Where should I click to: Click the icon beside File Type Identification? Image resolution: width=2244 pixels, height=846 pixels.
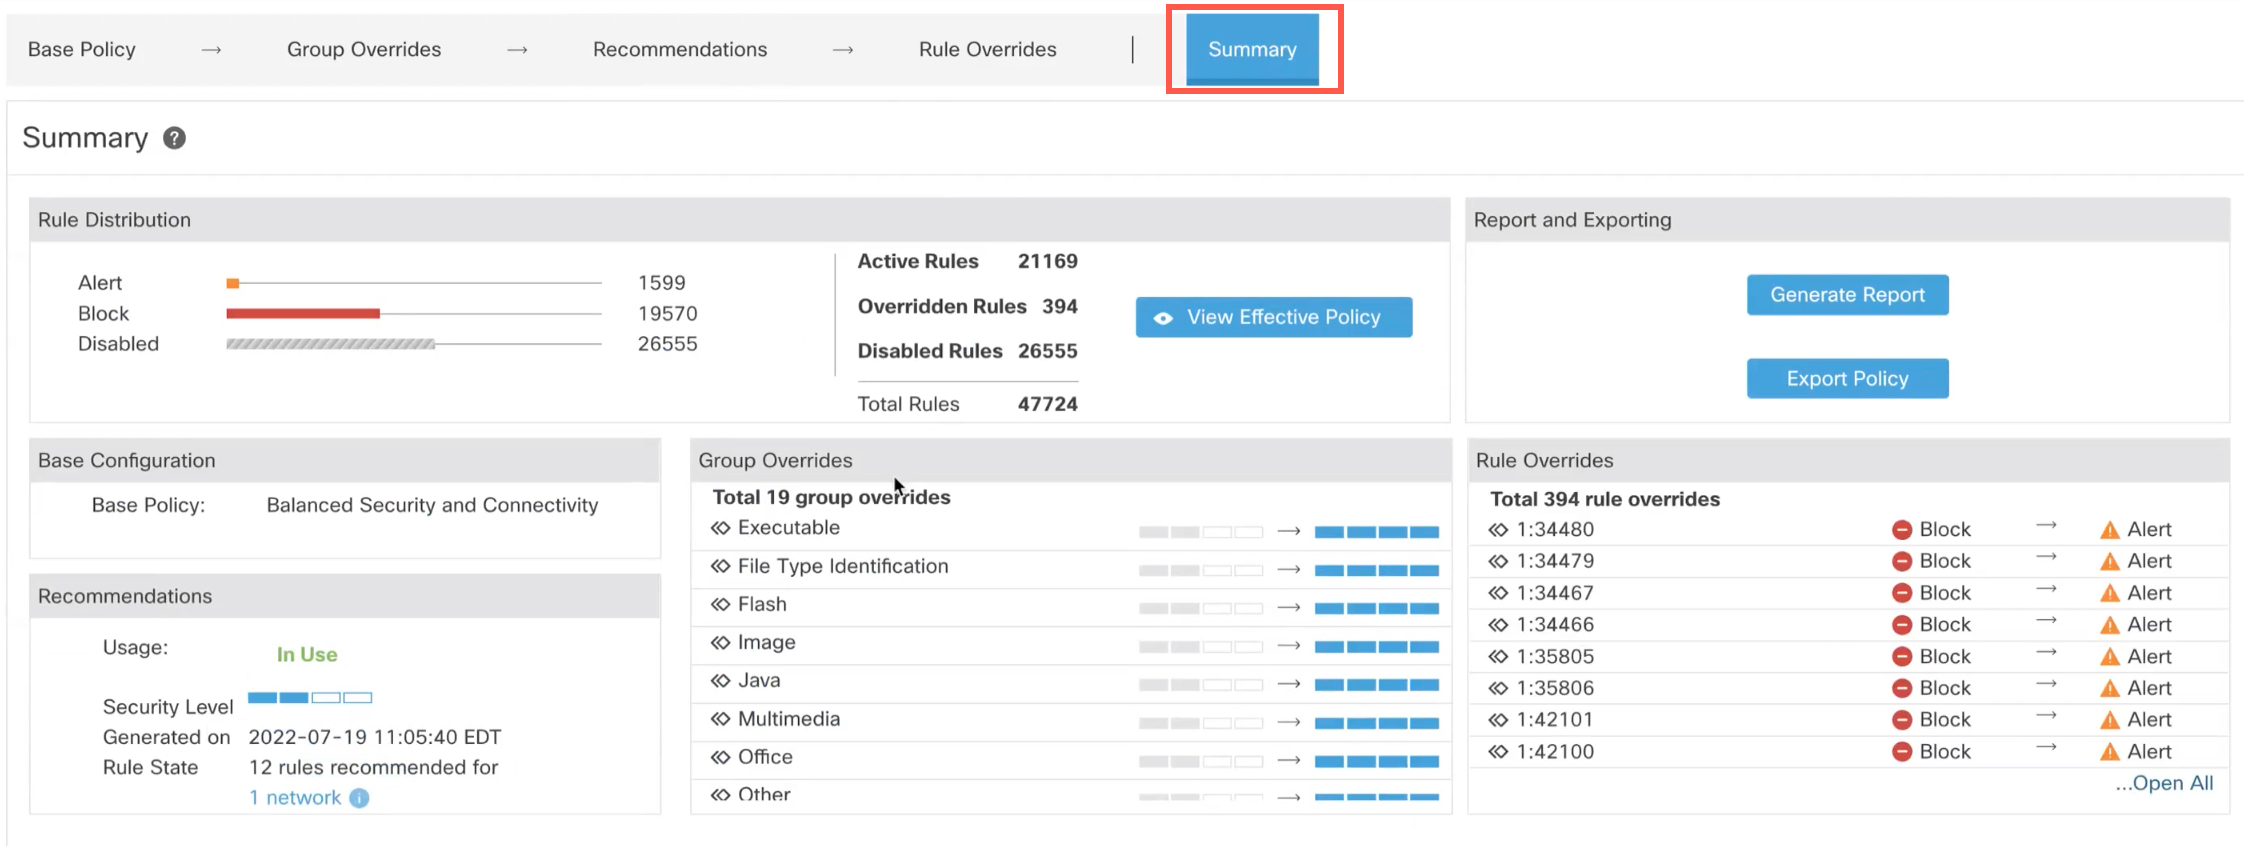720,566
